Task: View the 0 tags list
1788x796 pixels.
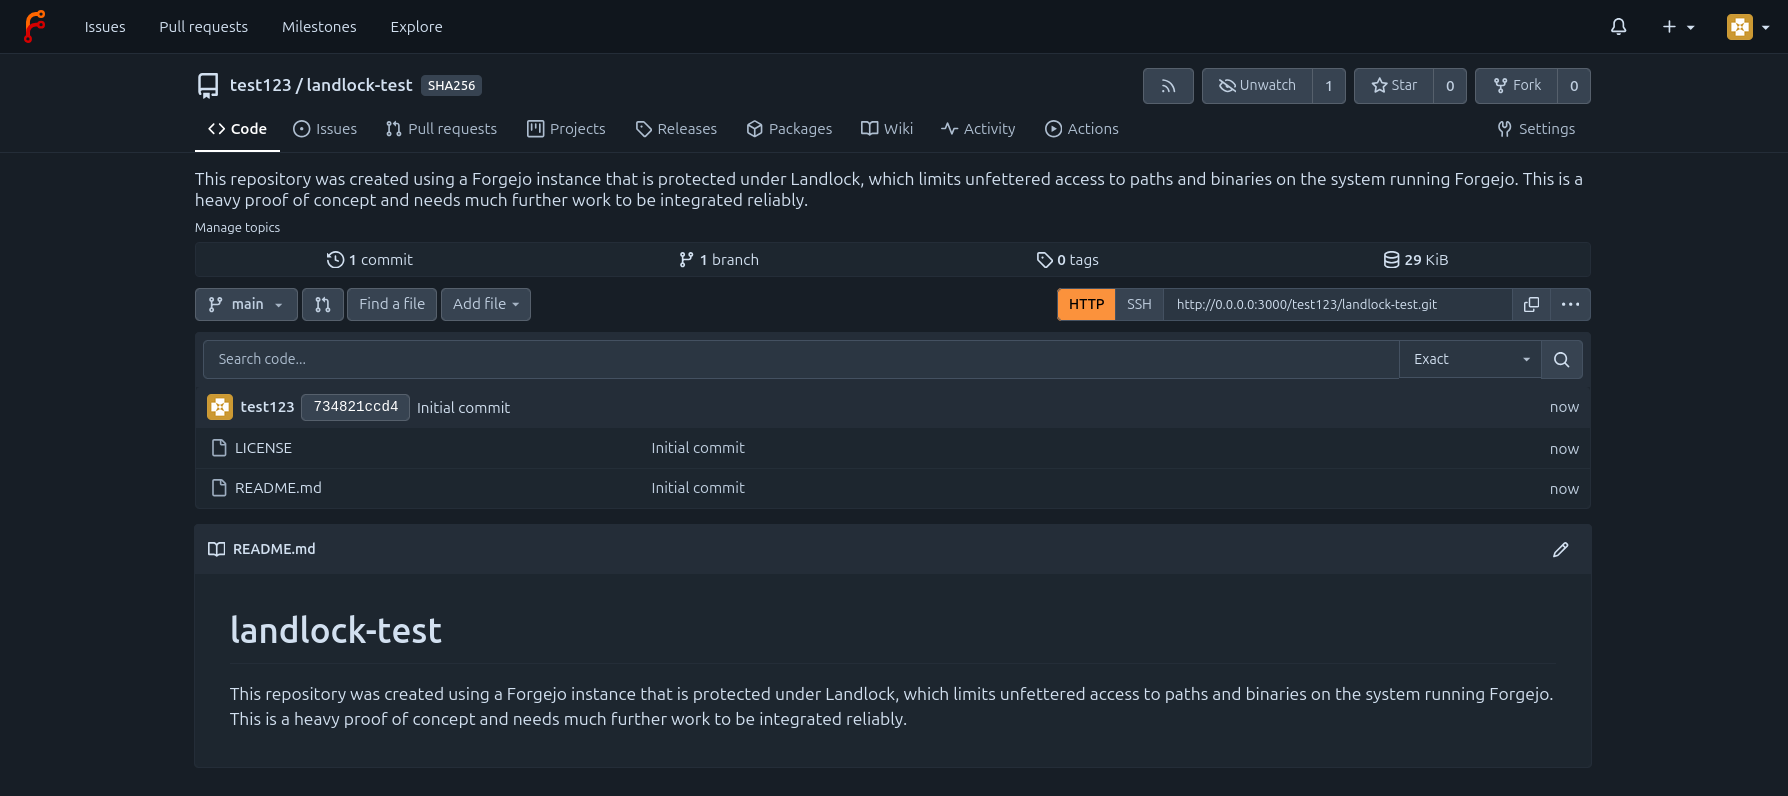Action: [1067, 260]
